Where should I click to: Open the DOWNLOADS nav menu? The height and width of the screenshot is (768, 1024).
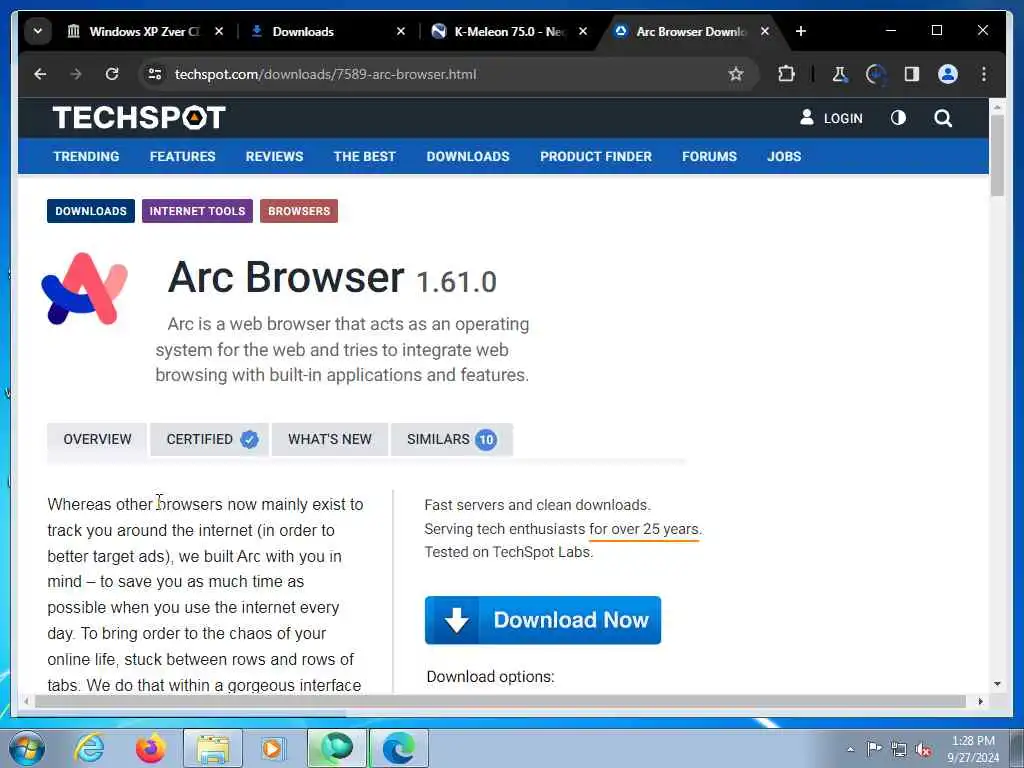468,157
